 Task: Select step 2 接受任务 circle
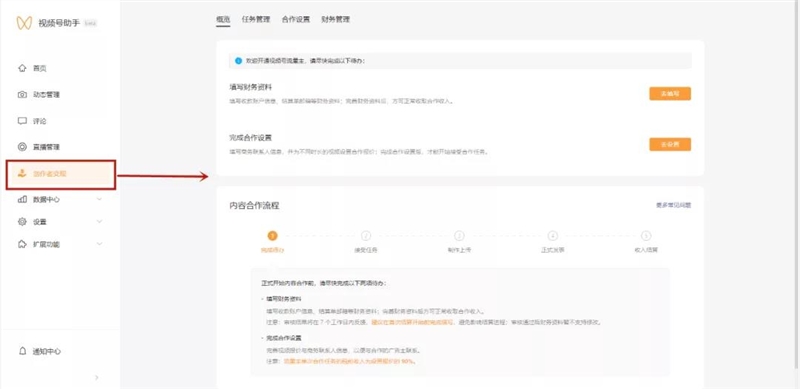[x=366, y=236]
